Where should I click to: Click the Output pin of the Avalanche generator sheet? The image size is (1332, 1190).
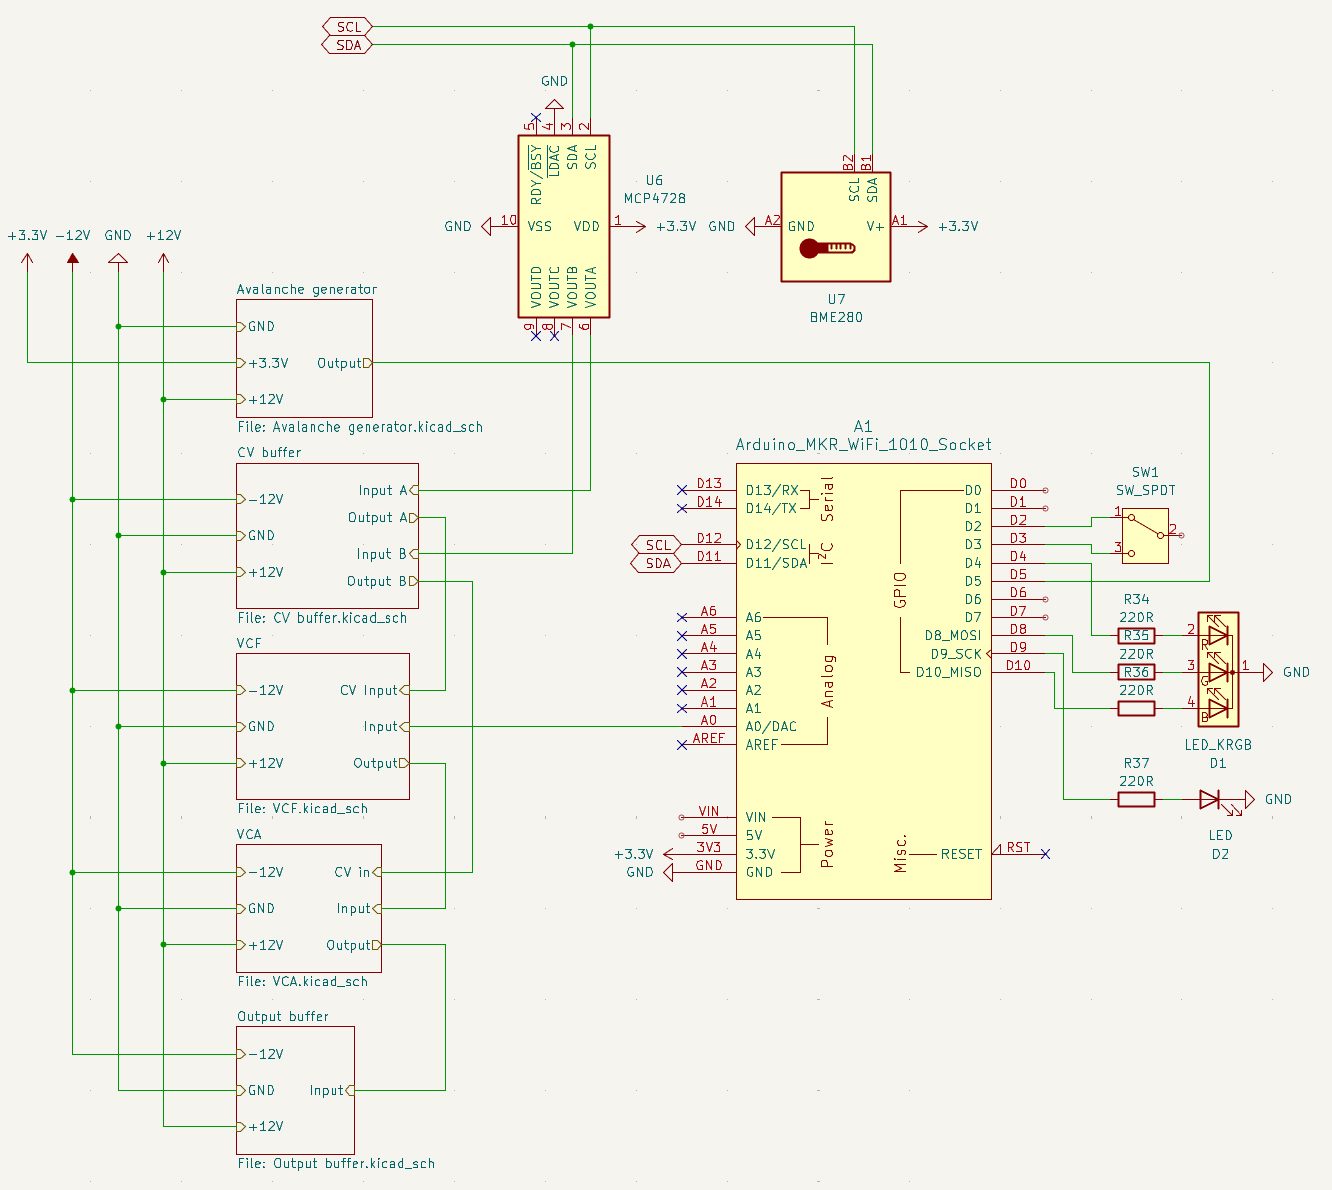(344, 363)
